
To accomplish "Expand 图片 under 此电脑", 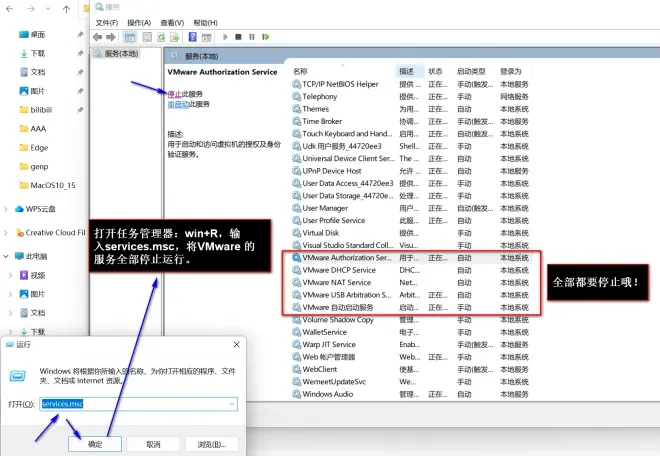I will [x=11, y=294].
